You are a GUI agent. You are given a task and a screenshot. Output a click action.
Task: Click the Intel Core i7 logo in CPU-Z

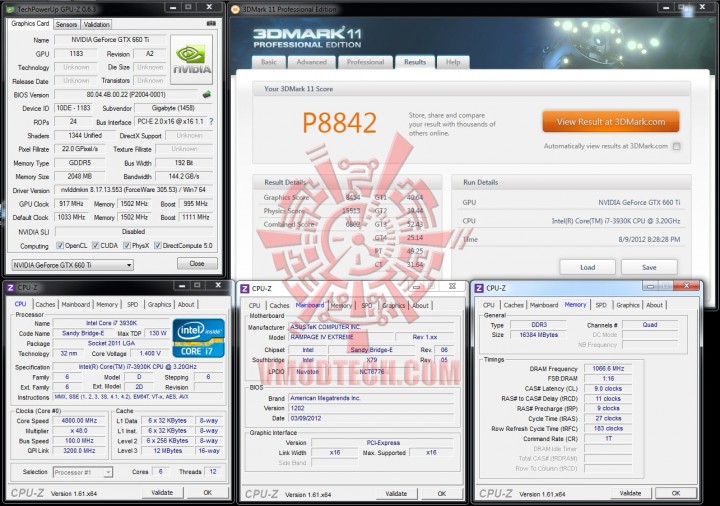point(198,338)
